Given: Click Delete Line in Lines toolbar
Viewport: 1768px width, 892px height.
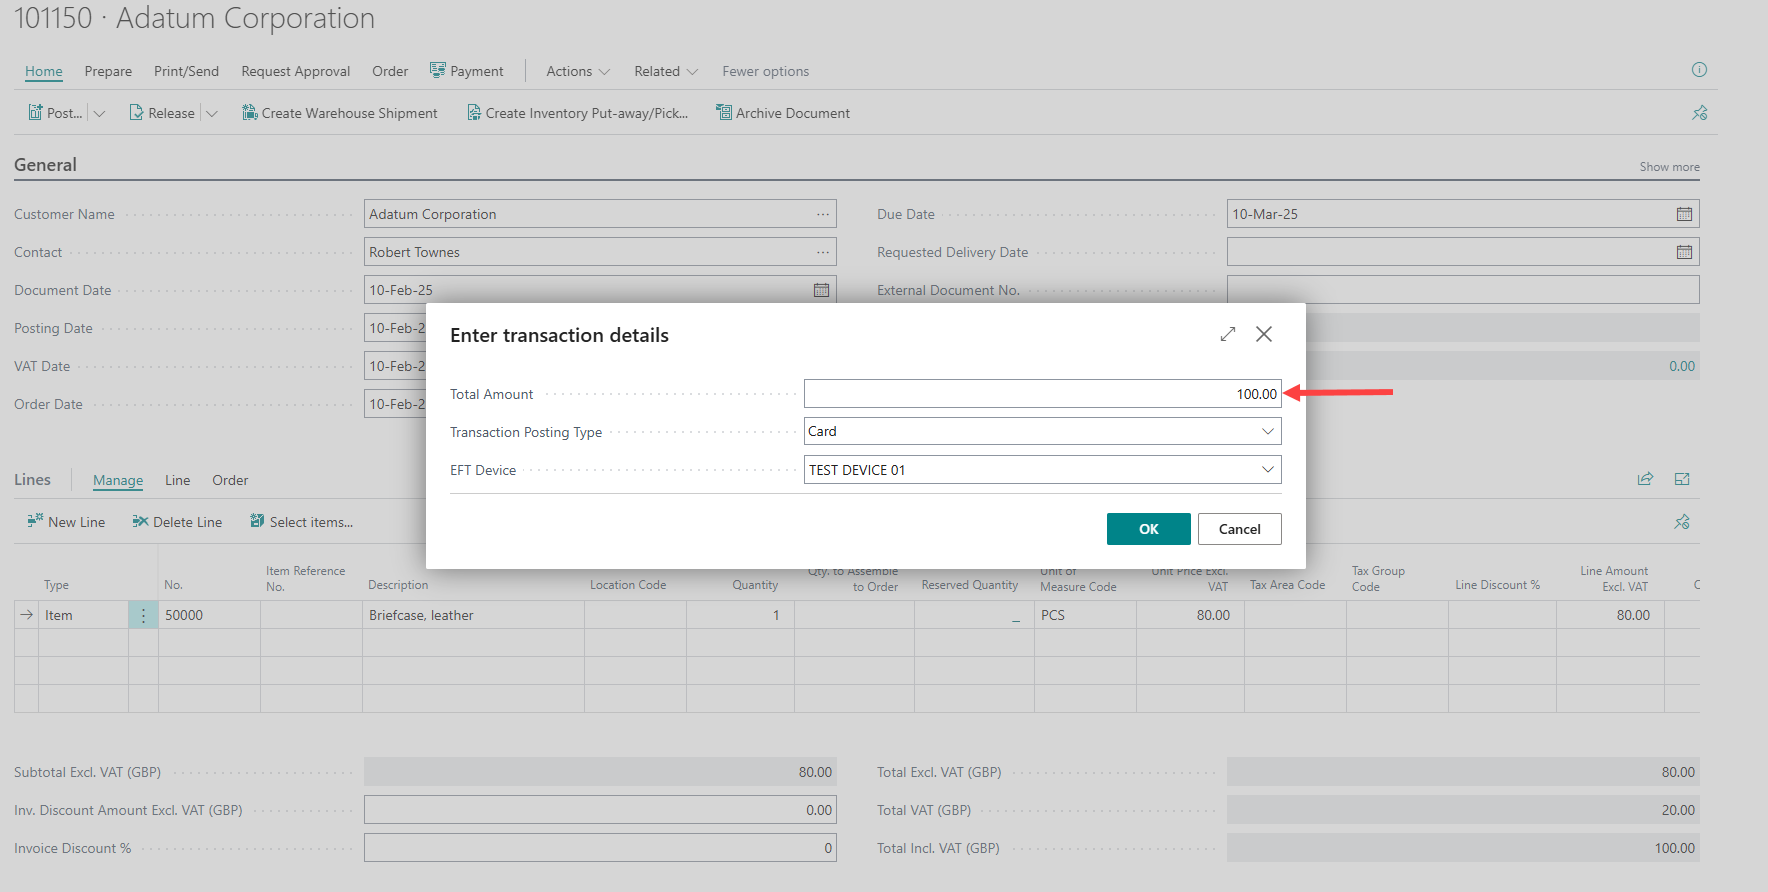Looking at the screenshot, I should tap(177, 522).
